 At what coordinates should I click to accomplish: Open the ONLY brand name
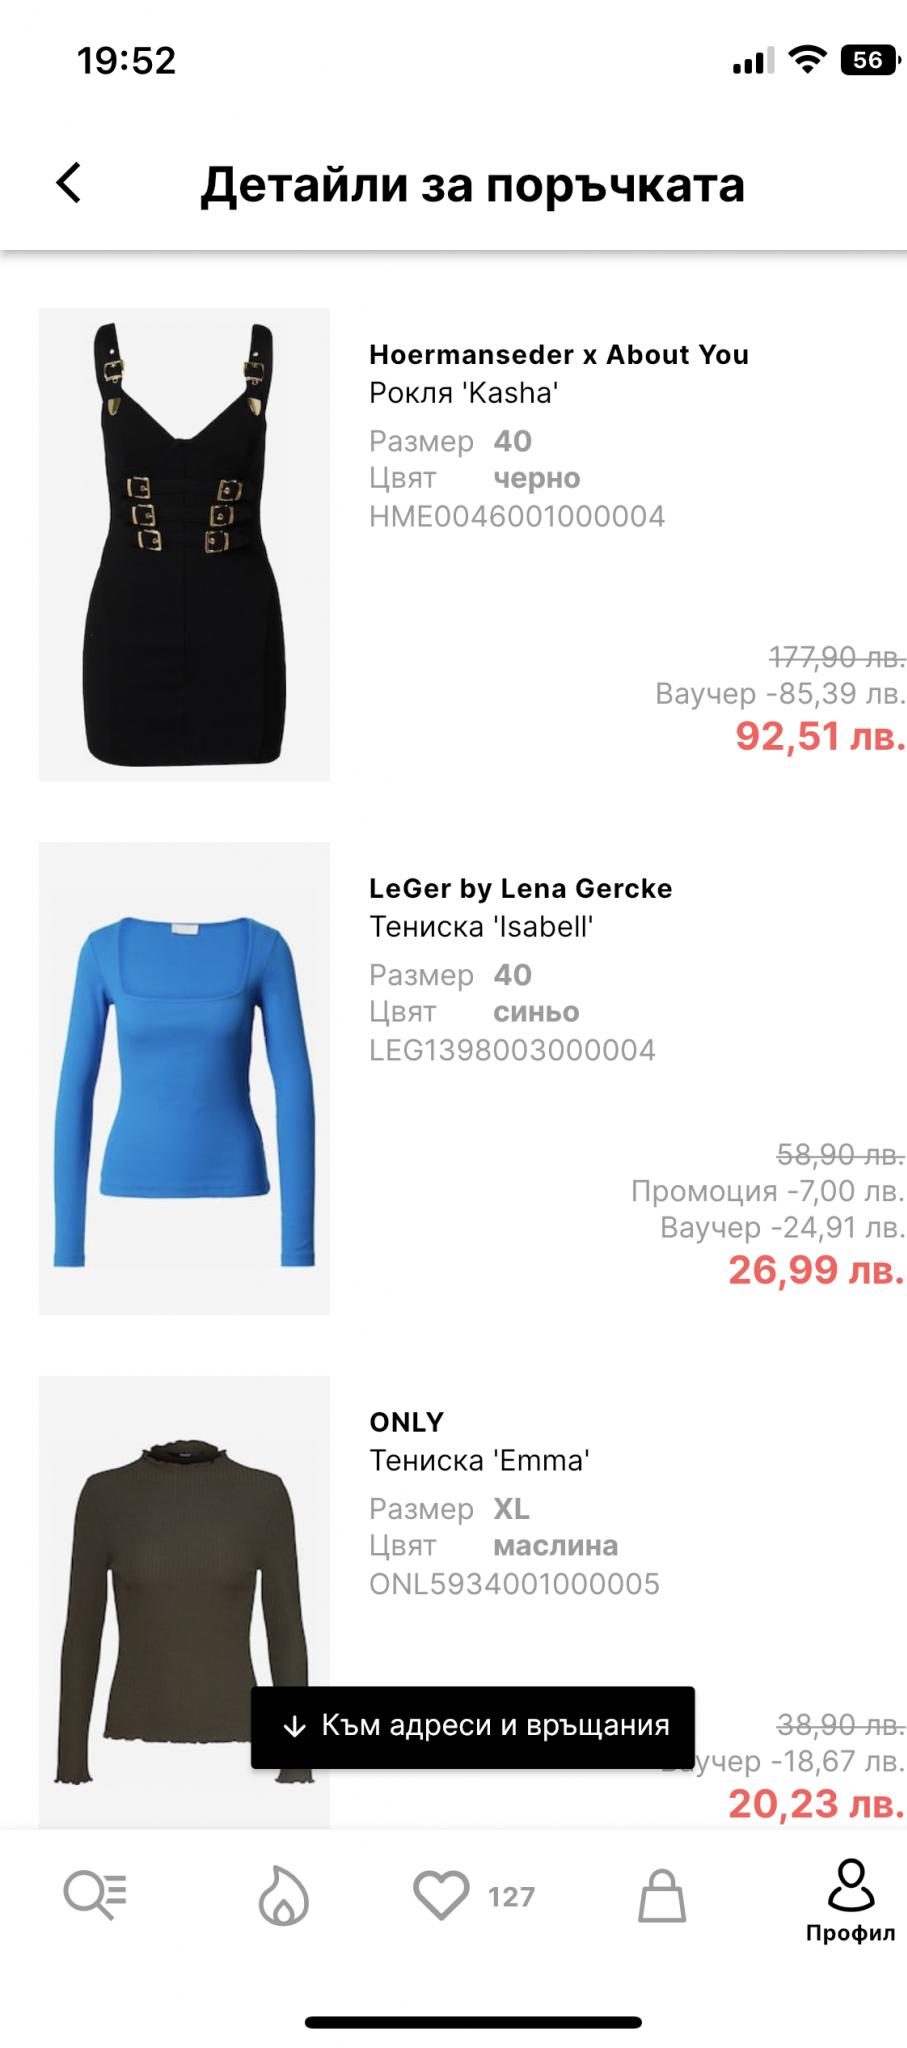point(407,1422)
